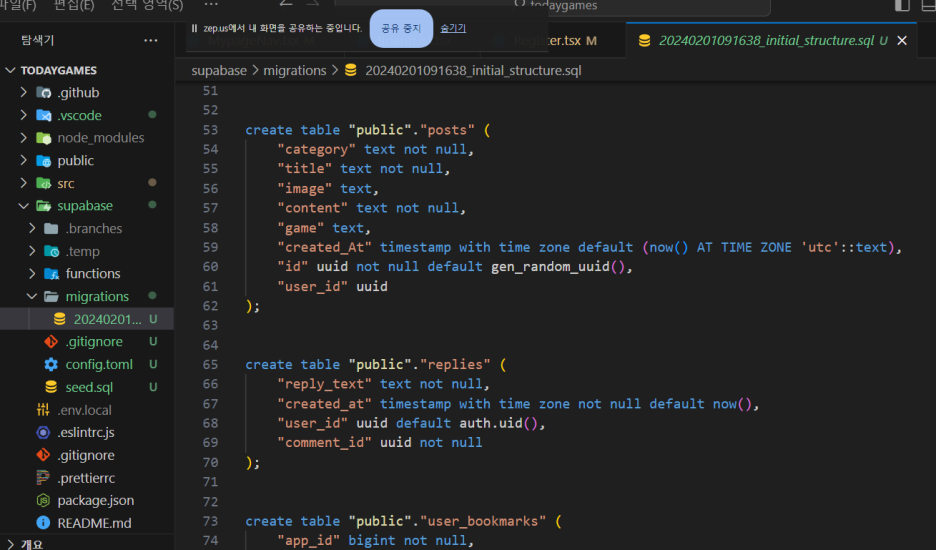This screenshot has height=550, width=936.
Task: Expand the .vscode folder chevron
Action: [23, 115]
